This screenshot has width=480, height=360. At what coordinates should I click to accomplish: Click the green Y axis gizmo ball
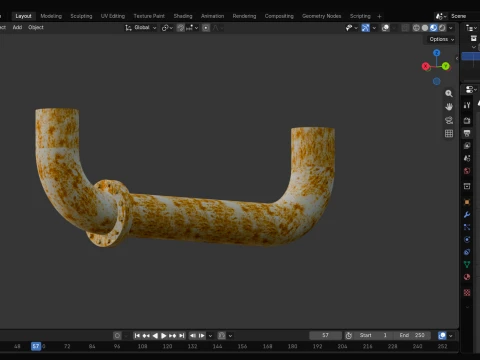[446, 66]
